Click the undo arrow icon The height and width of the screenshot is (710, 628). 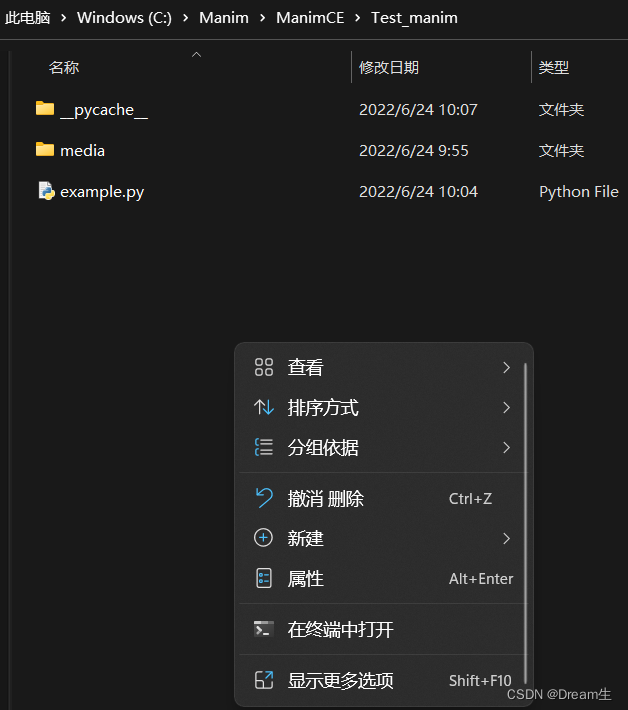[264, 498]
